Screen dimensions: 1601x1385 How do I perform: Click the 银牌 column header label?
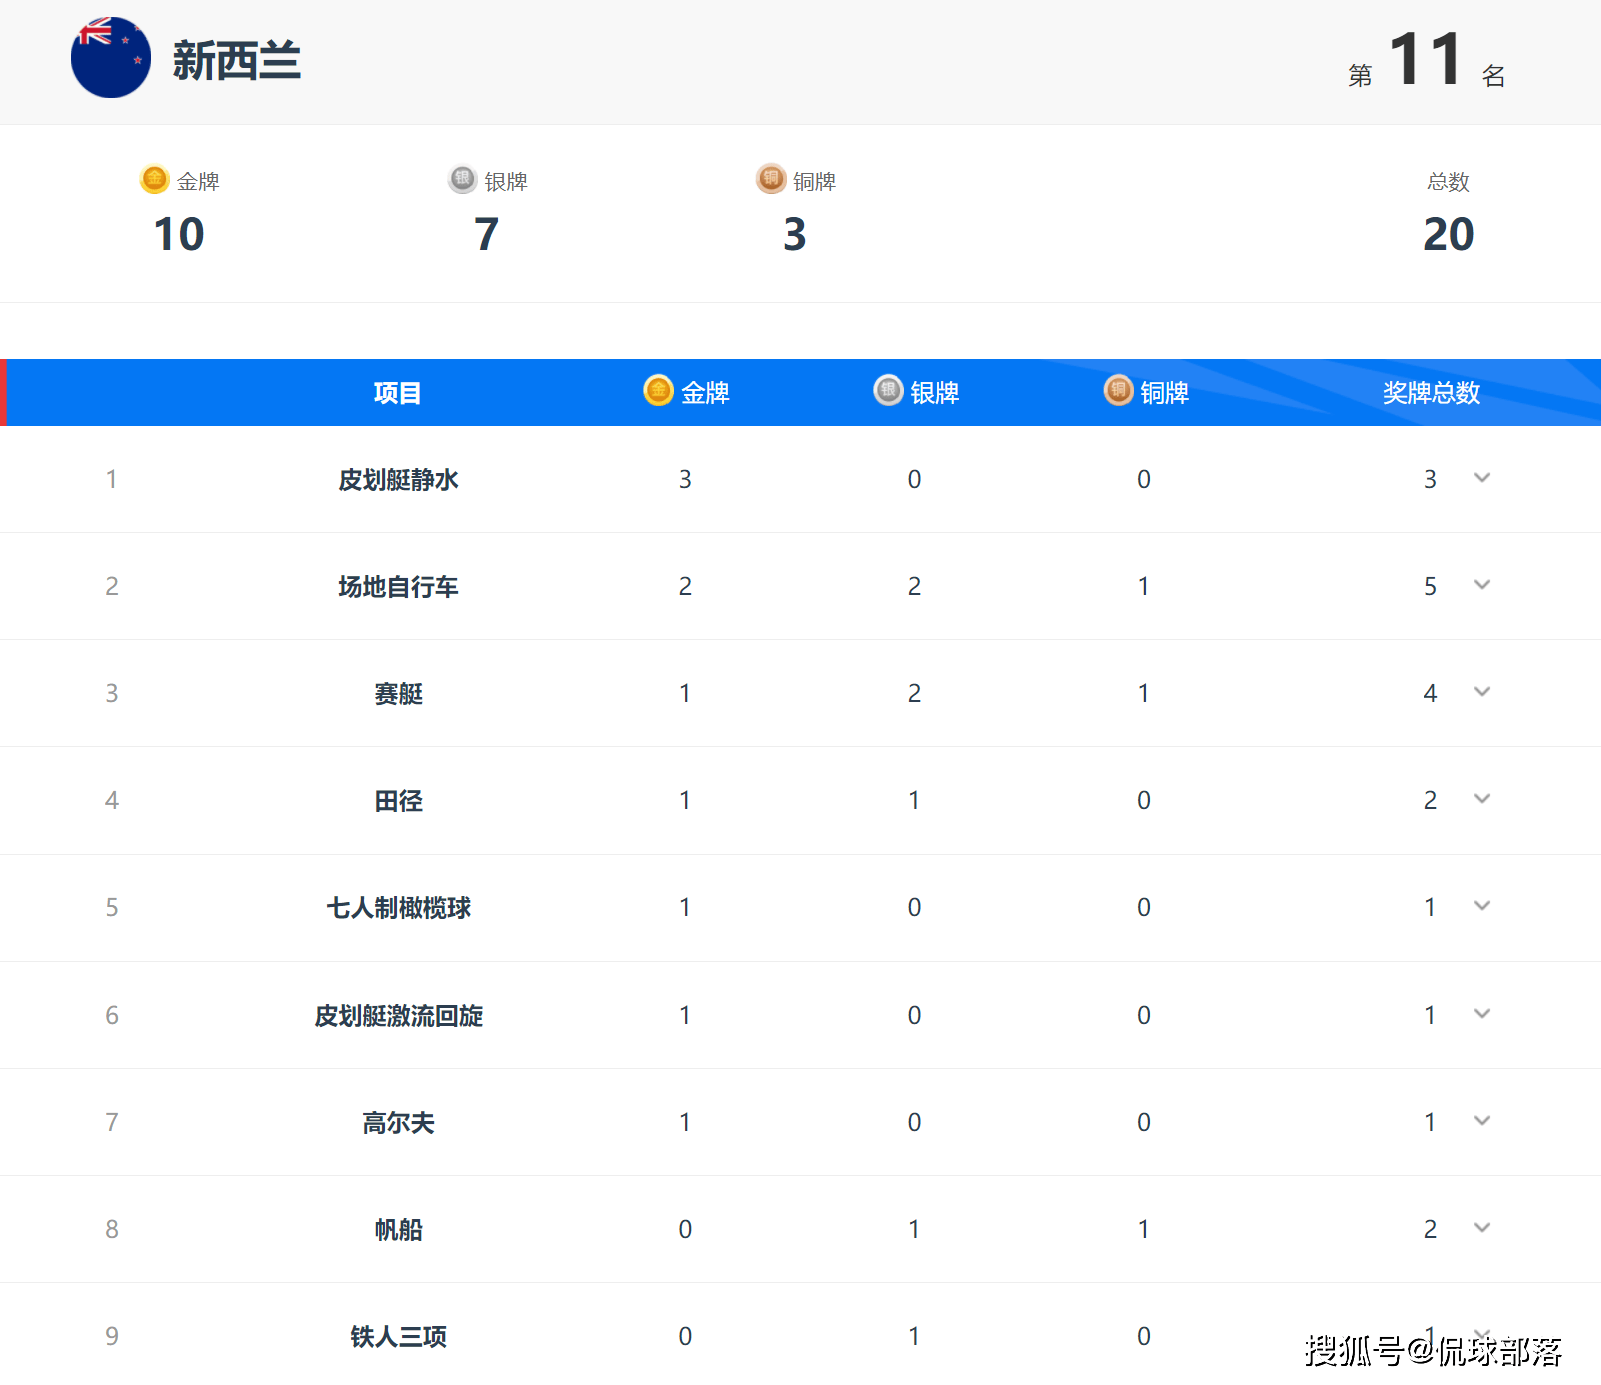click(x=935, y=393)
